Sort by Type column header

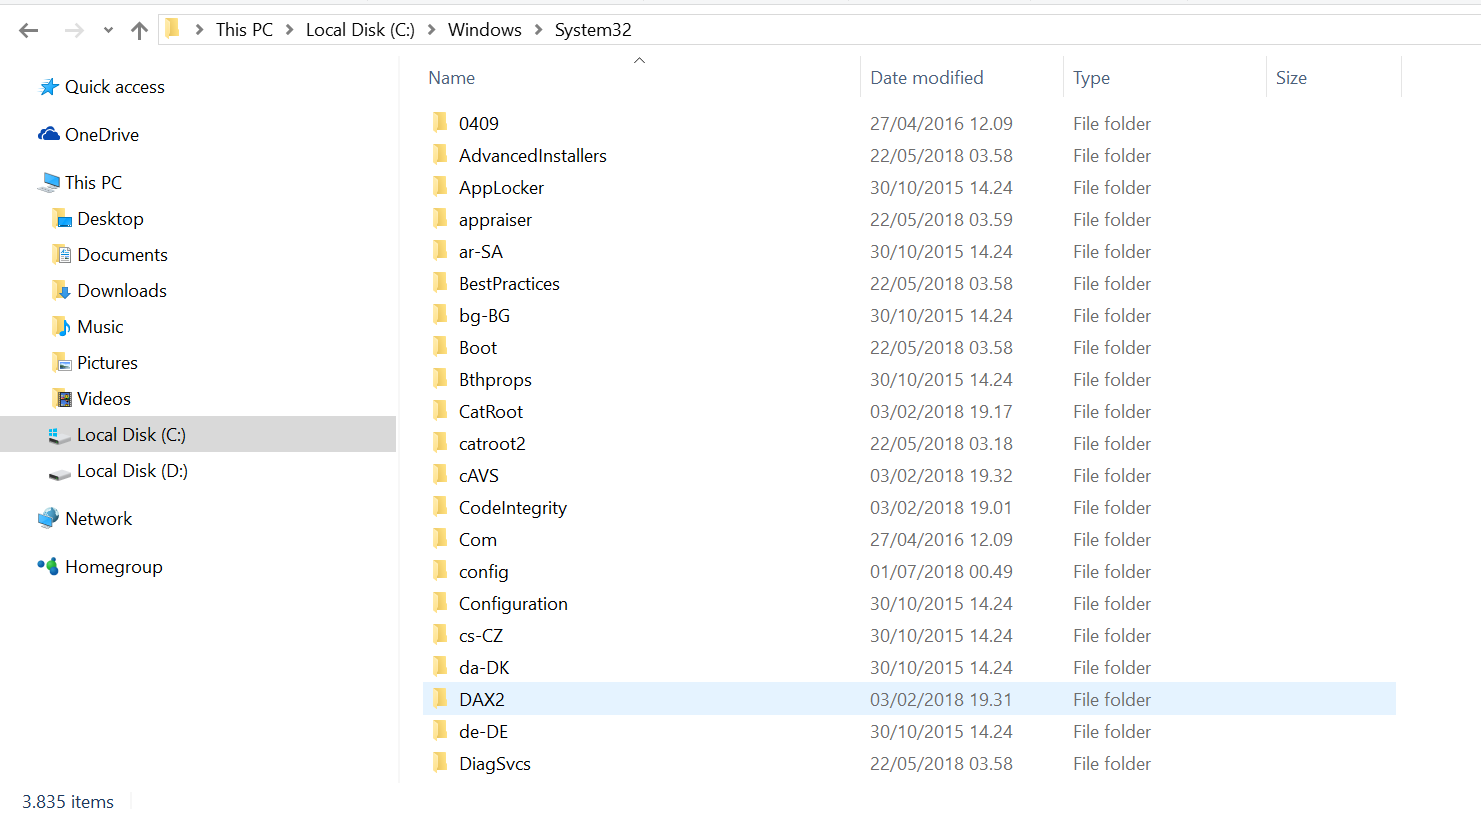(x=1092, y=78)
